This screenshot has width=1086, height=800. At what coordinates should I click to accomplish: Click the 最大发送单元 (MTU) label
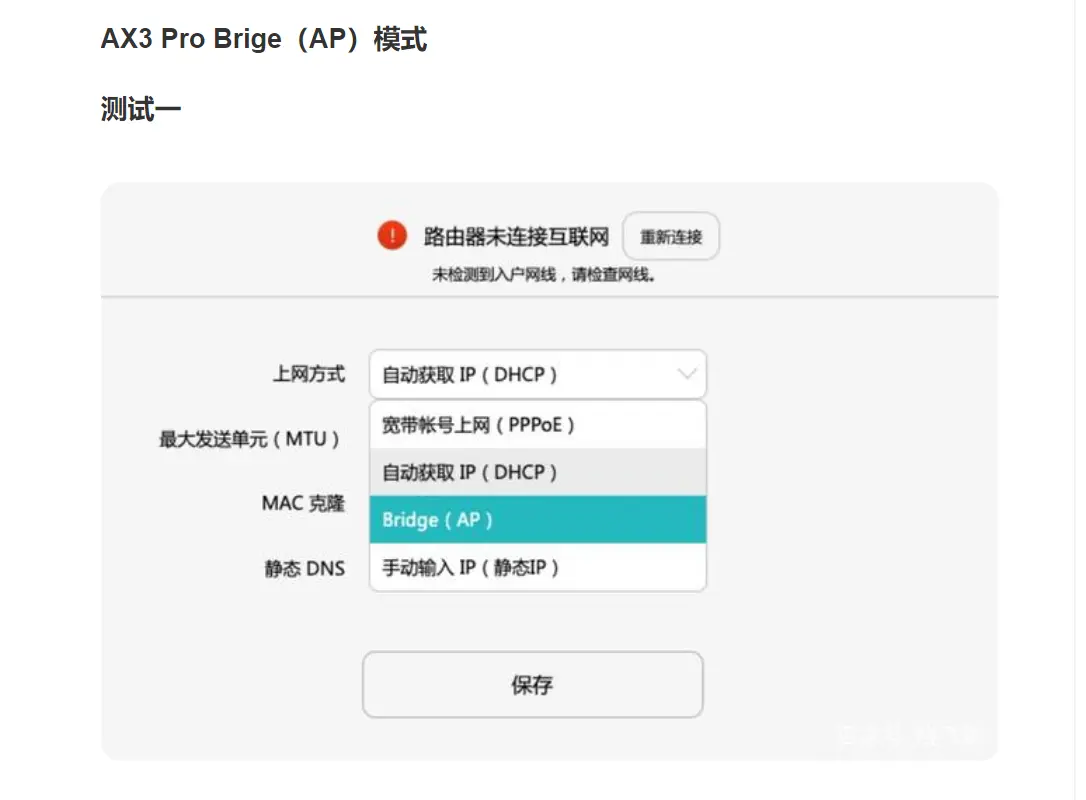(x=249, y=439)
